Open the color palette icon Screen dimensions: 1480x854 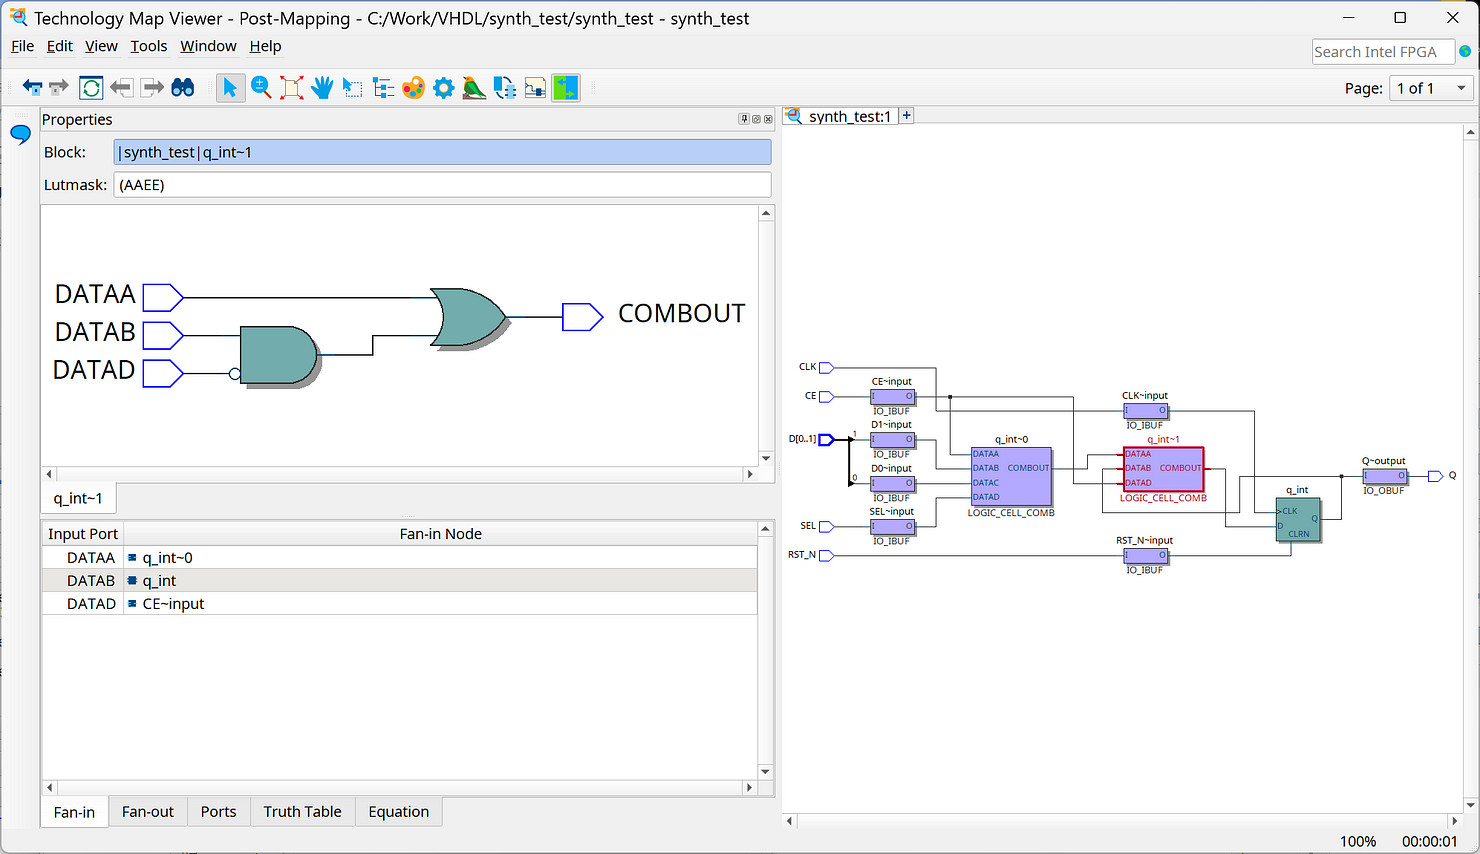click(413, 88)
